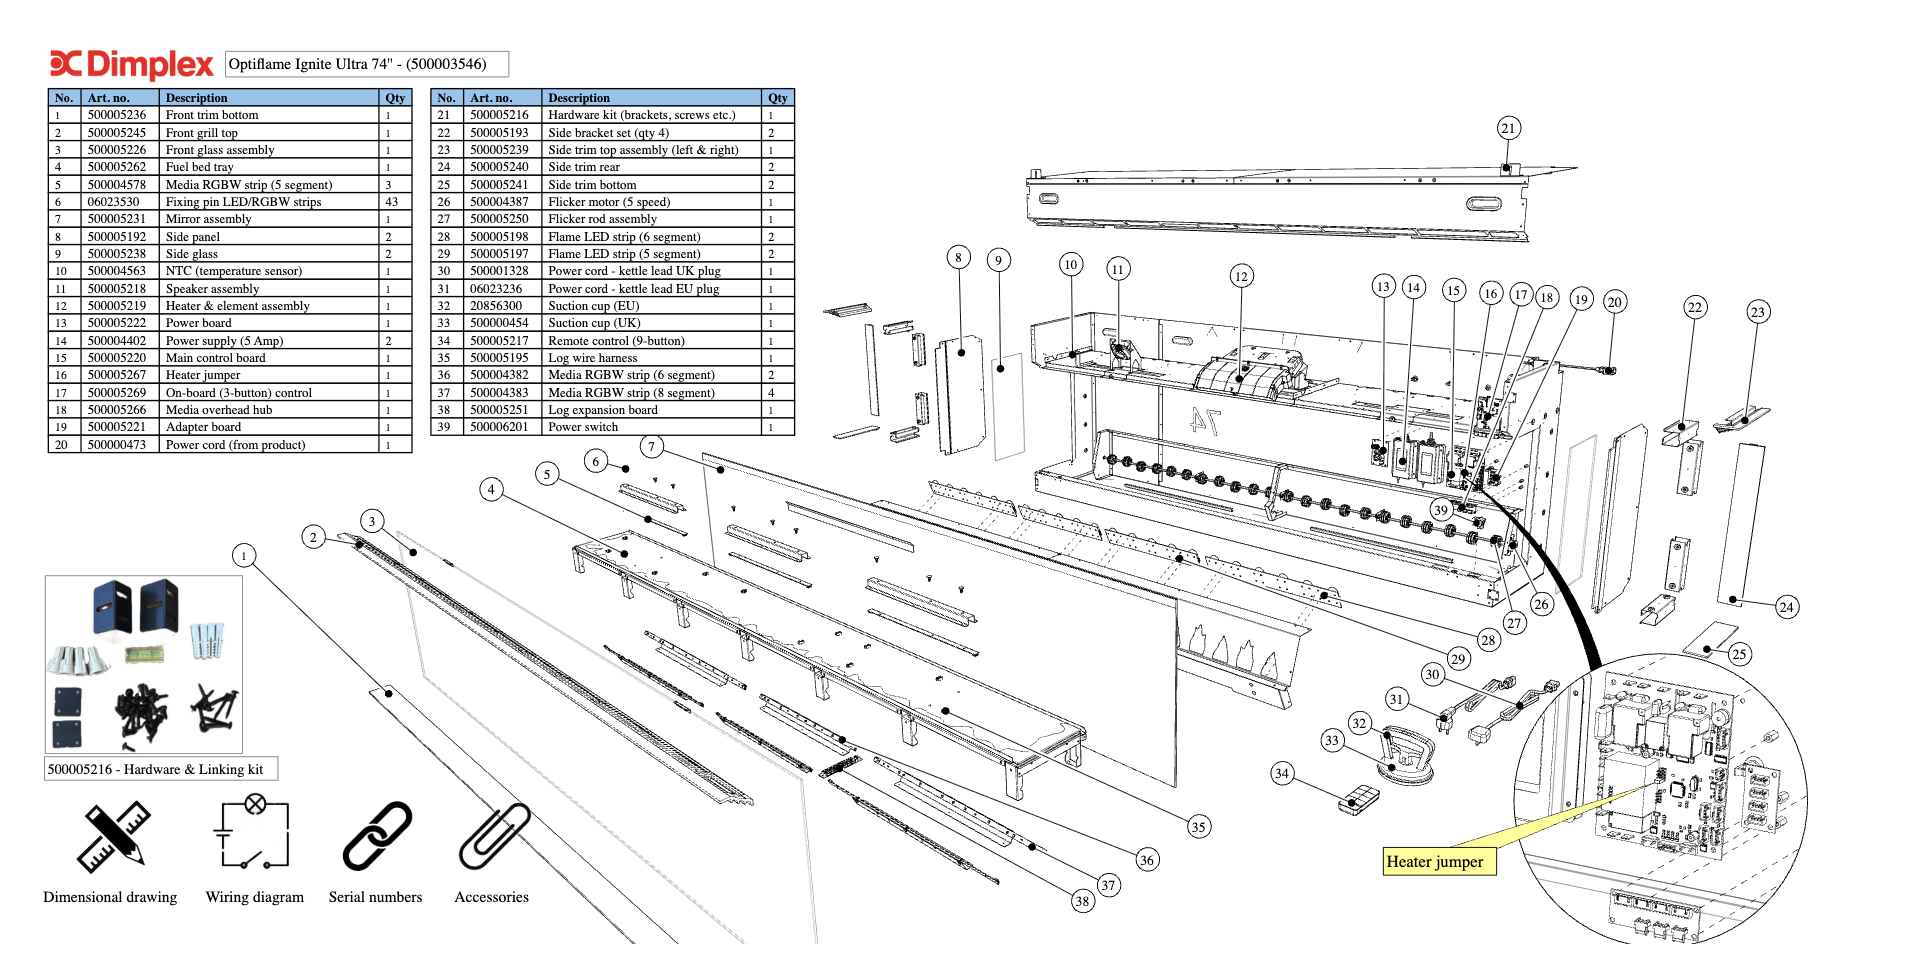Screen dimensions: 1910x955
Task: Click the Serial numbers chain link icon
Action: click(377, 836)
